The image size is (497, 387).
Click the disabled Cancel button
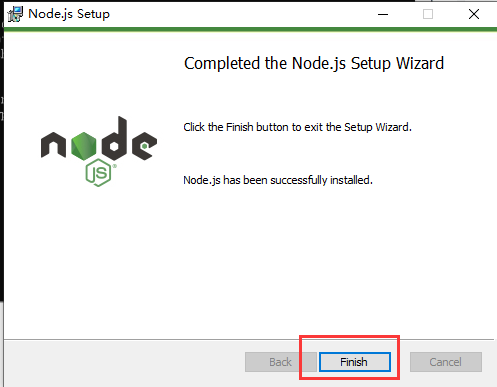coord(446,362)
